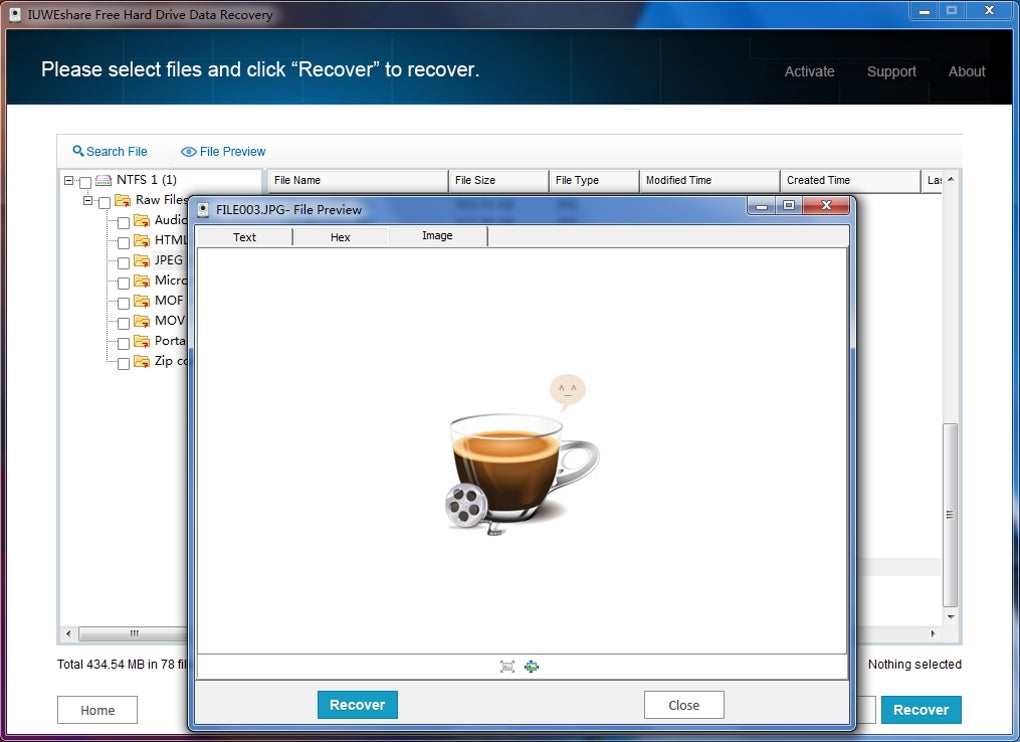Check the HTML folder checkbox
This screenshot has width=1020, height=742.
pyautogui.click(x=123, y=243)
